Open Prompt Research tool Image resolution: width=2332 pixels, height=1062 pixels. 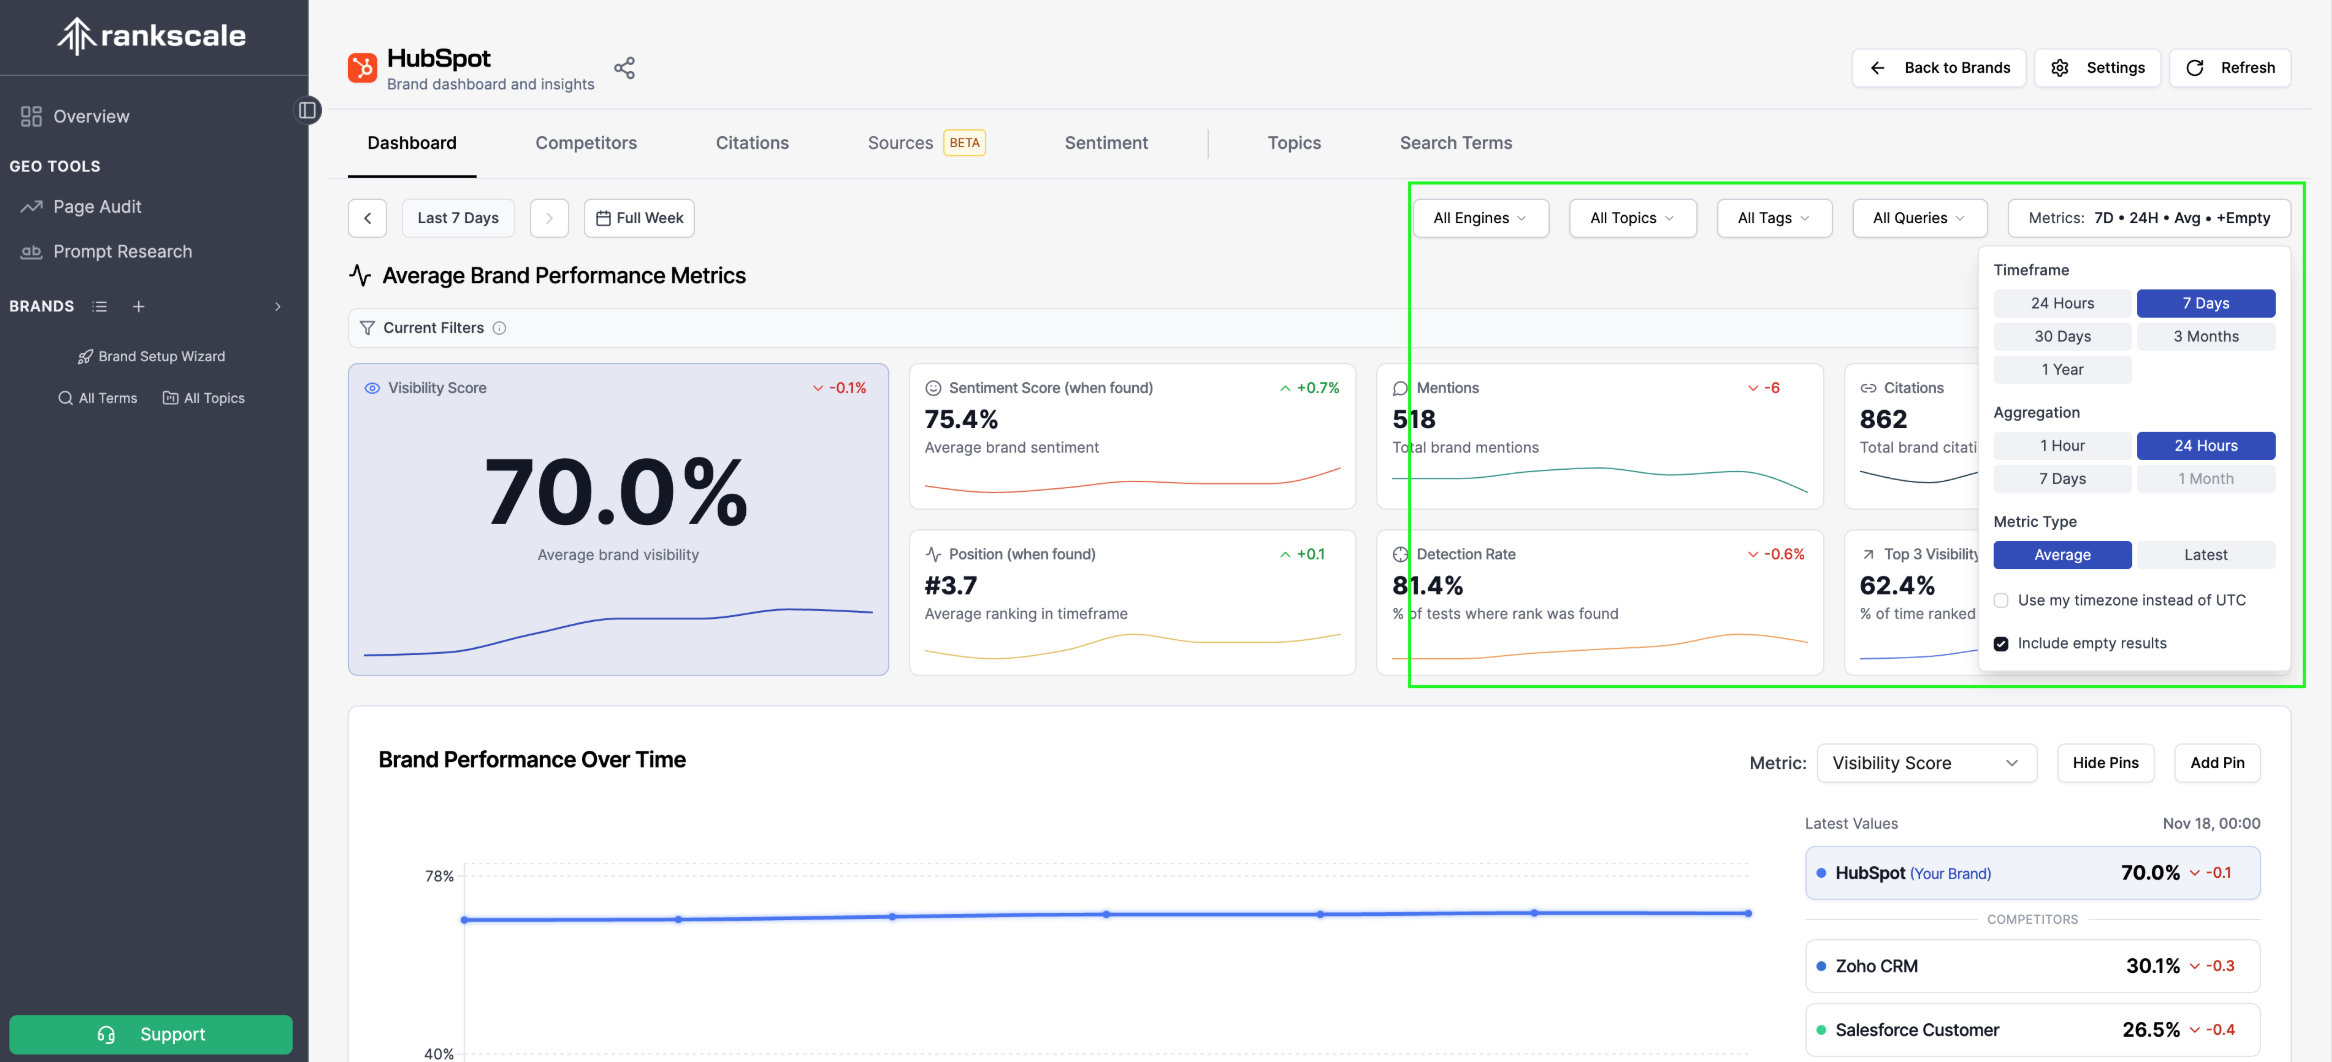pyautogui.click(x=107, y=251)
